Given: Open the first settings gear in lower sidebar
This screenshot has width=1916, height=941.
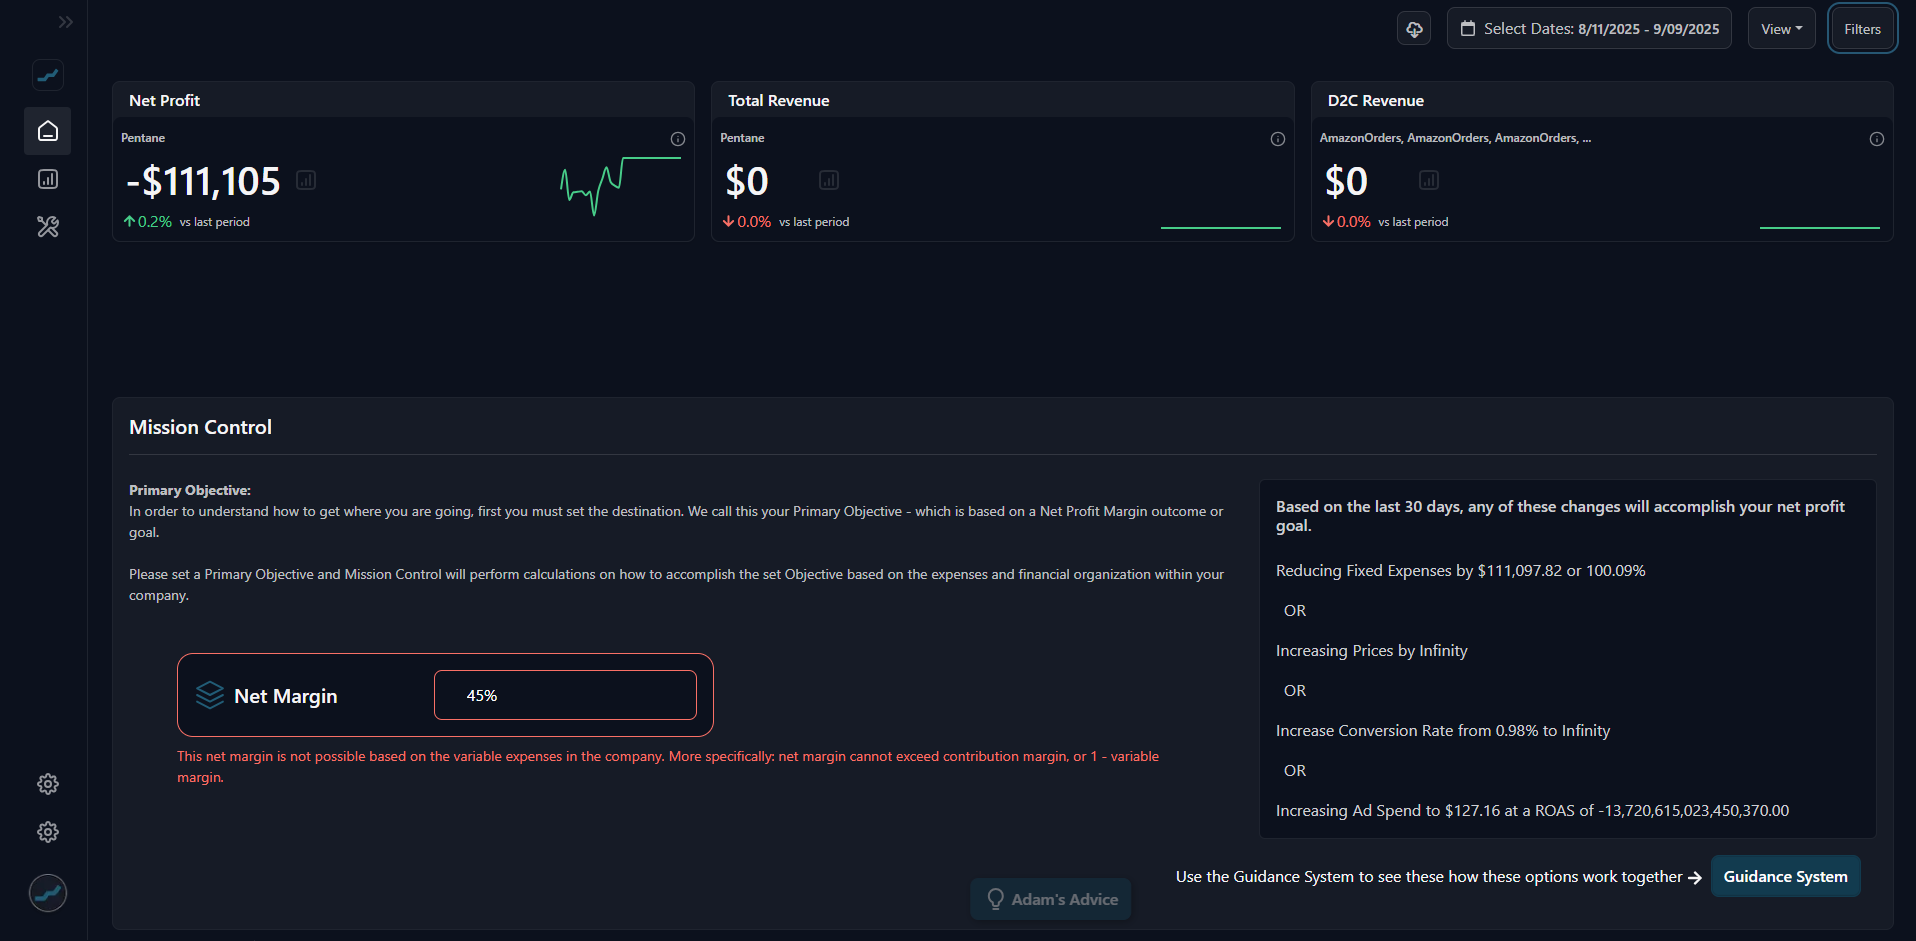Looking at the screenshot, I should click(47, 784).
